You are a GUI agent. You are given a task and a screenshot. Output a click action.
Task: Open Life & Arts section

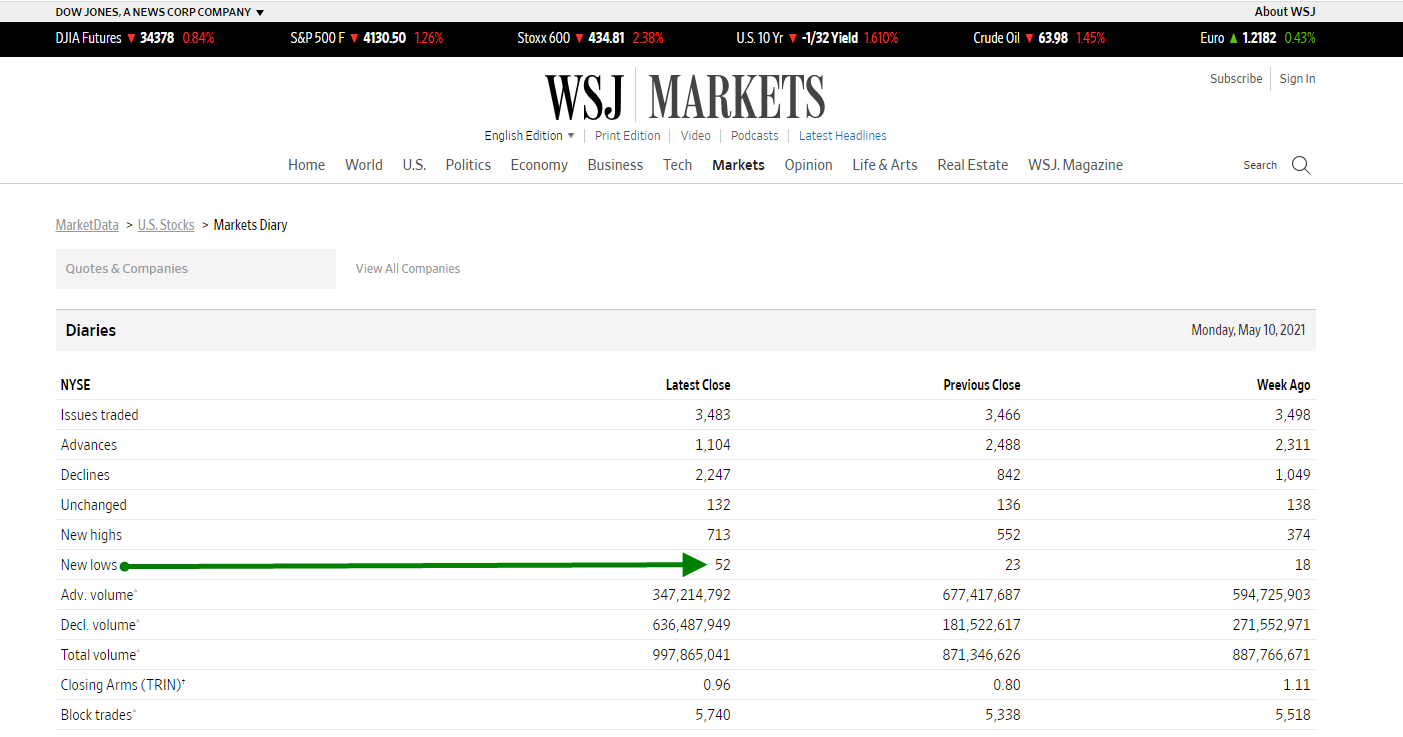884,165
